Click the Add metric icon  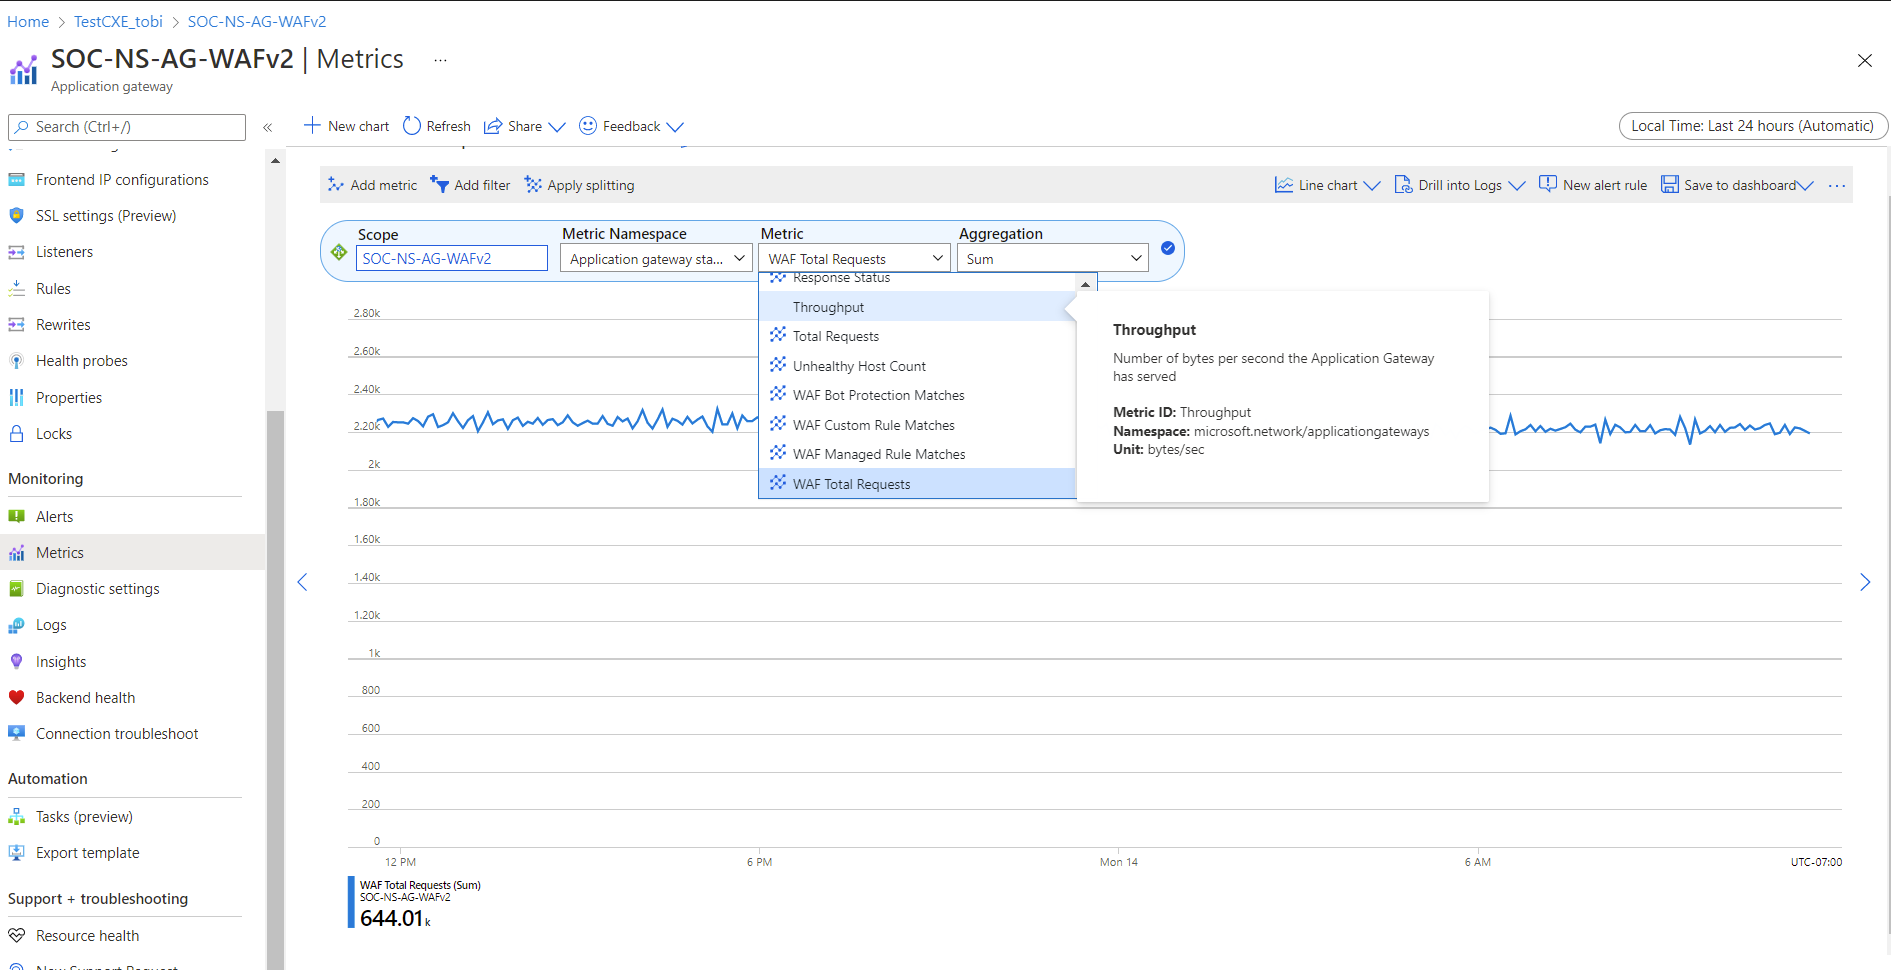pyautogui.click(x=336, y=185)
